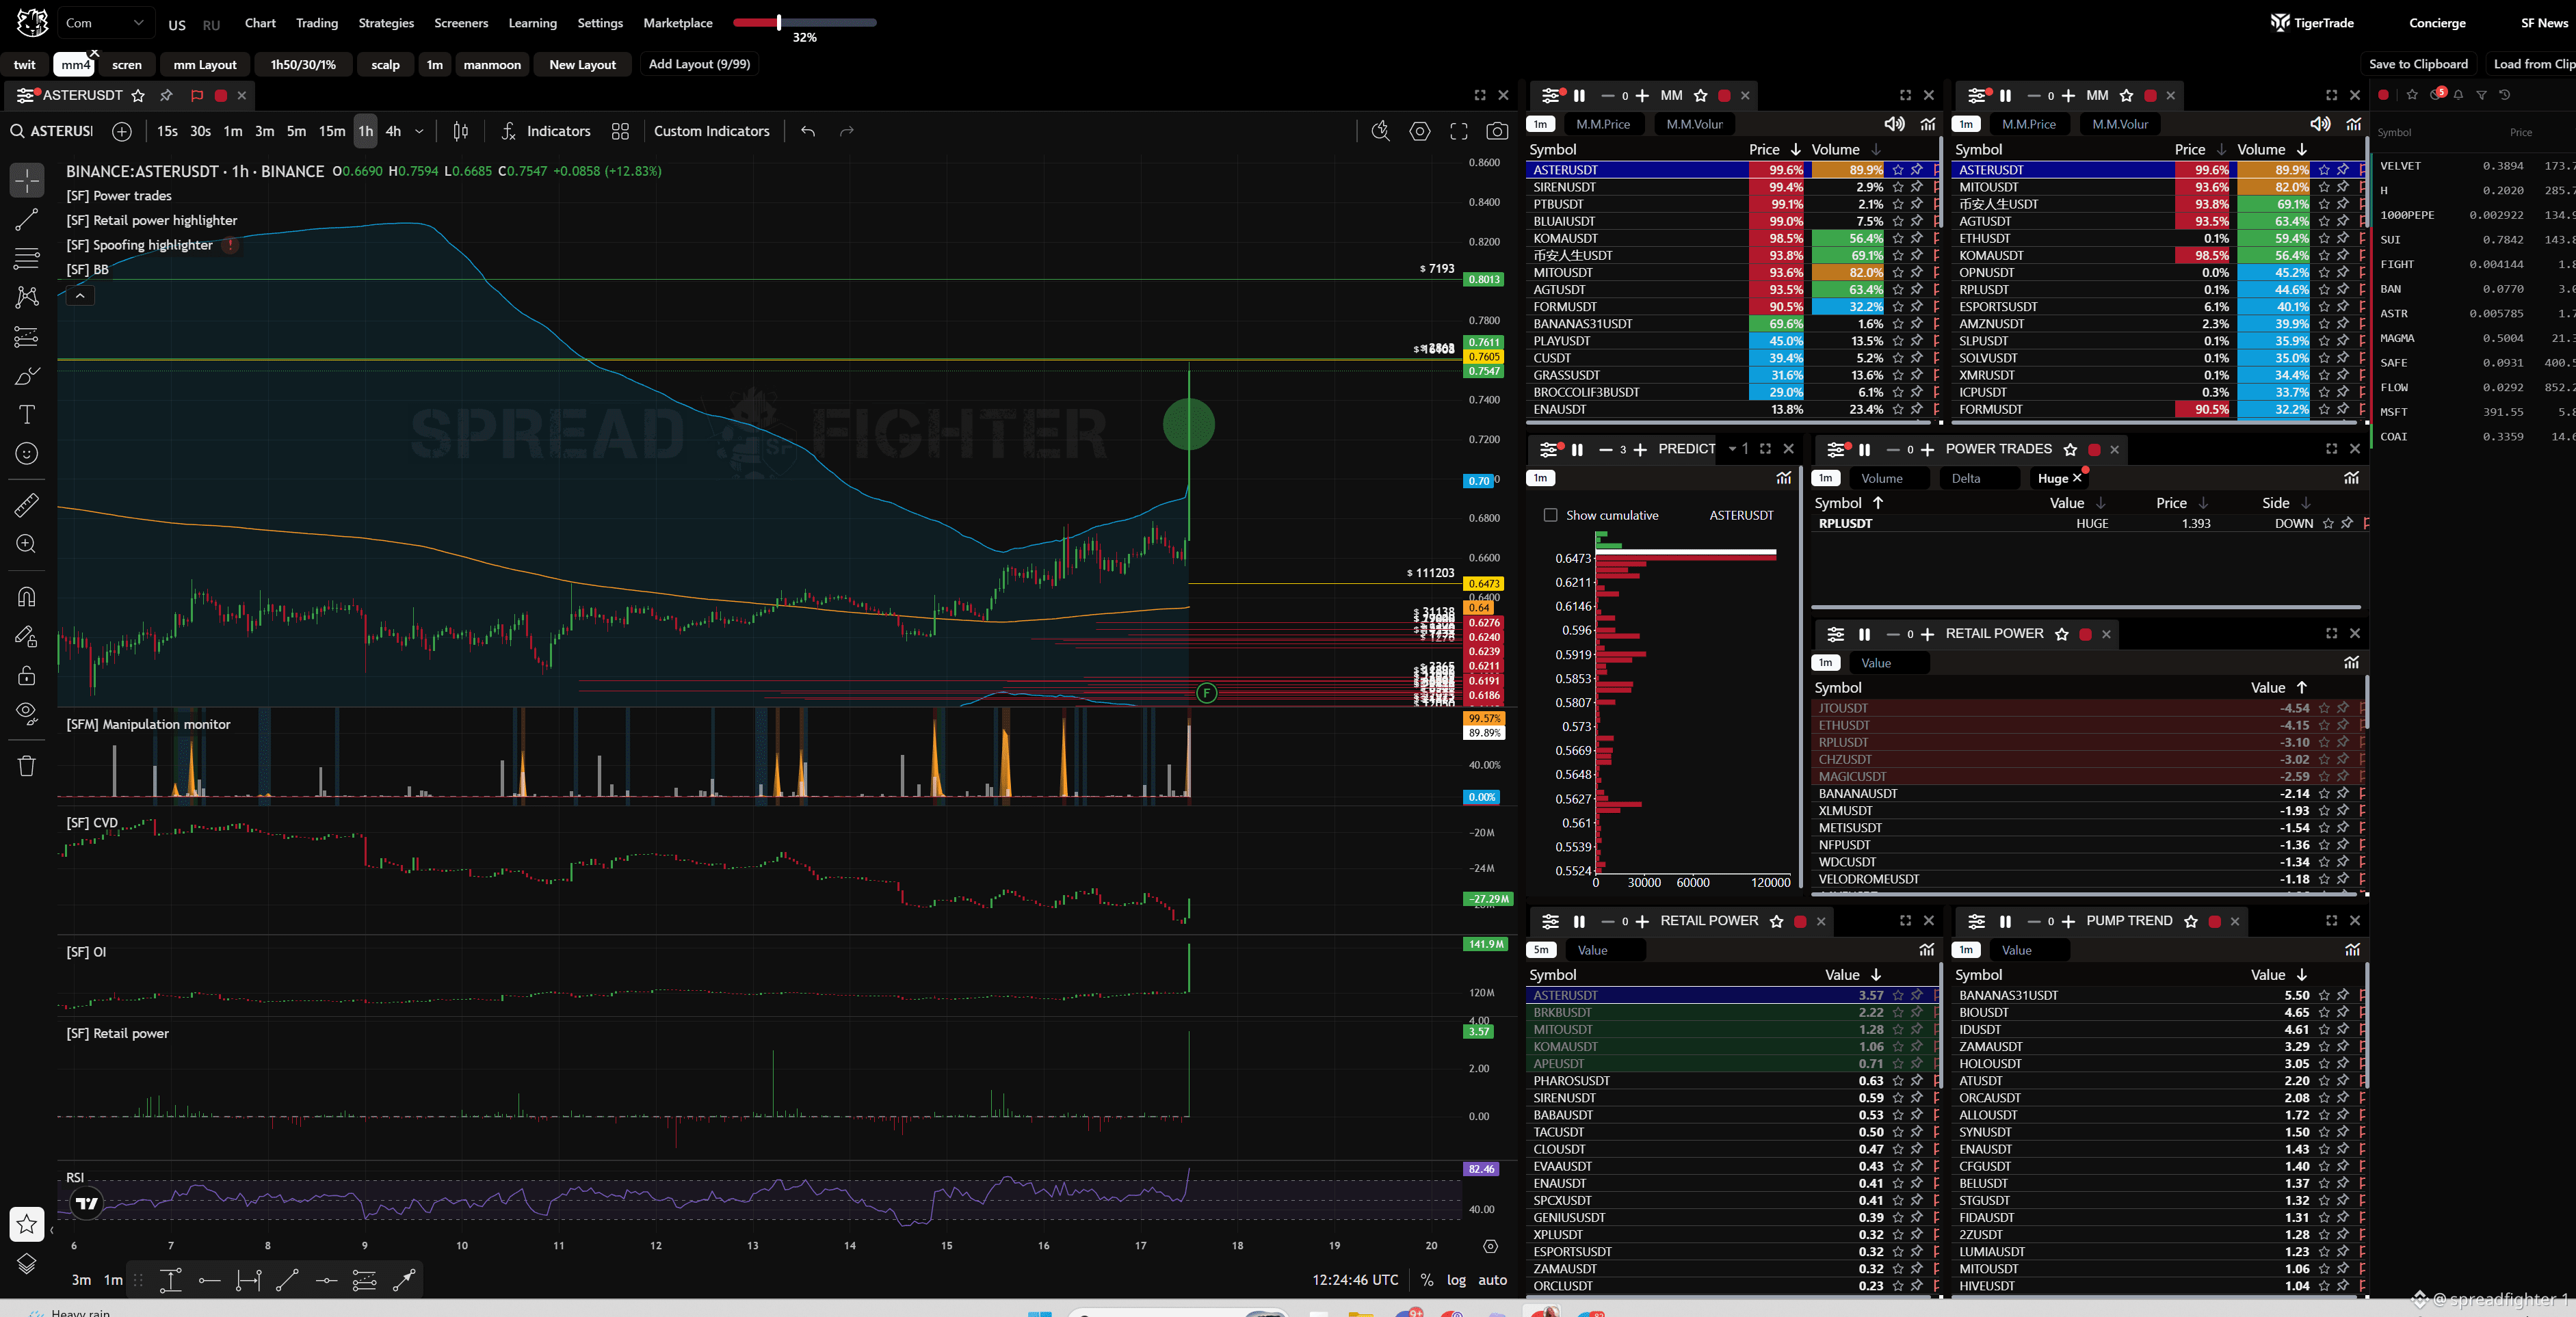Open the Marketplace menu
The image size is (2576, 1317).
(678, 23)
